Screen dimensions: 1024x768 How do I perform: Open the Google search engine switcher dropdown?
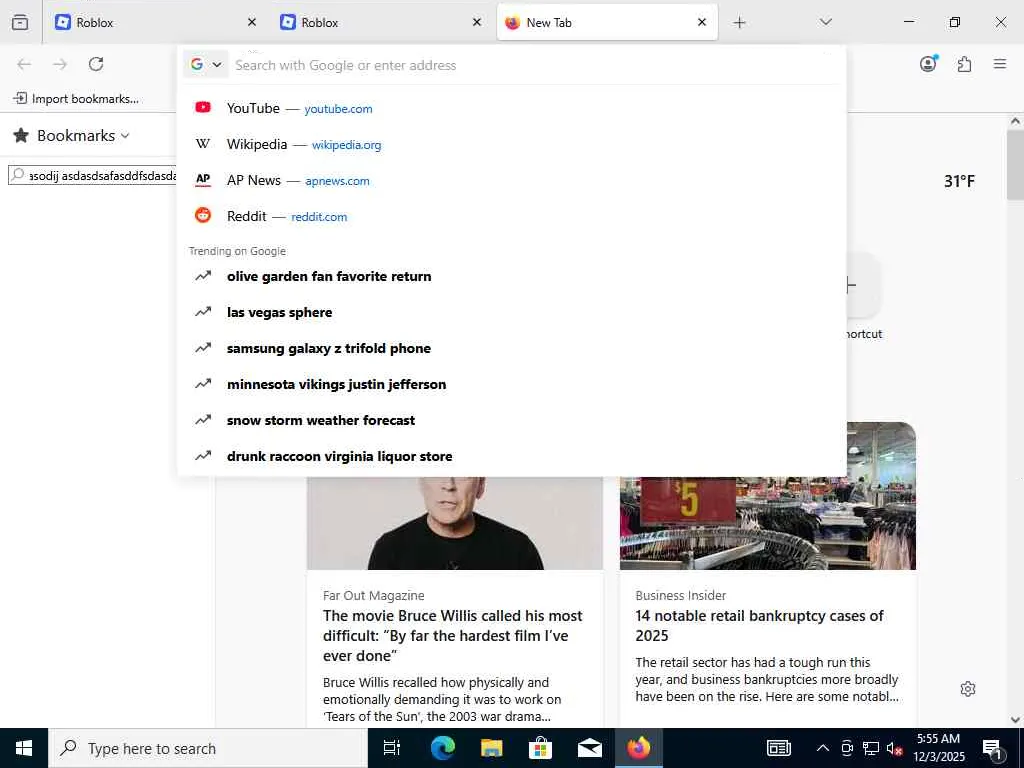point(206,64)
